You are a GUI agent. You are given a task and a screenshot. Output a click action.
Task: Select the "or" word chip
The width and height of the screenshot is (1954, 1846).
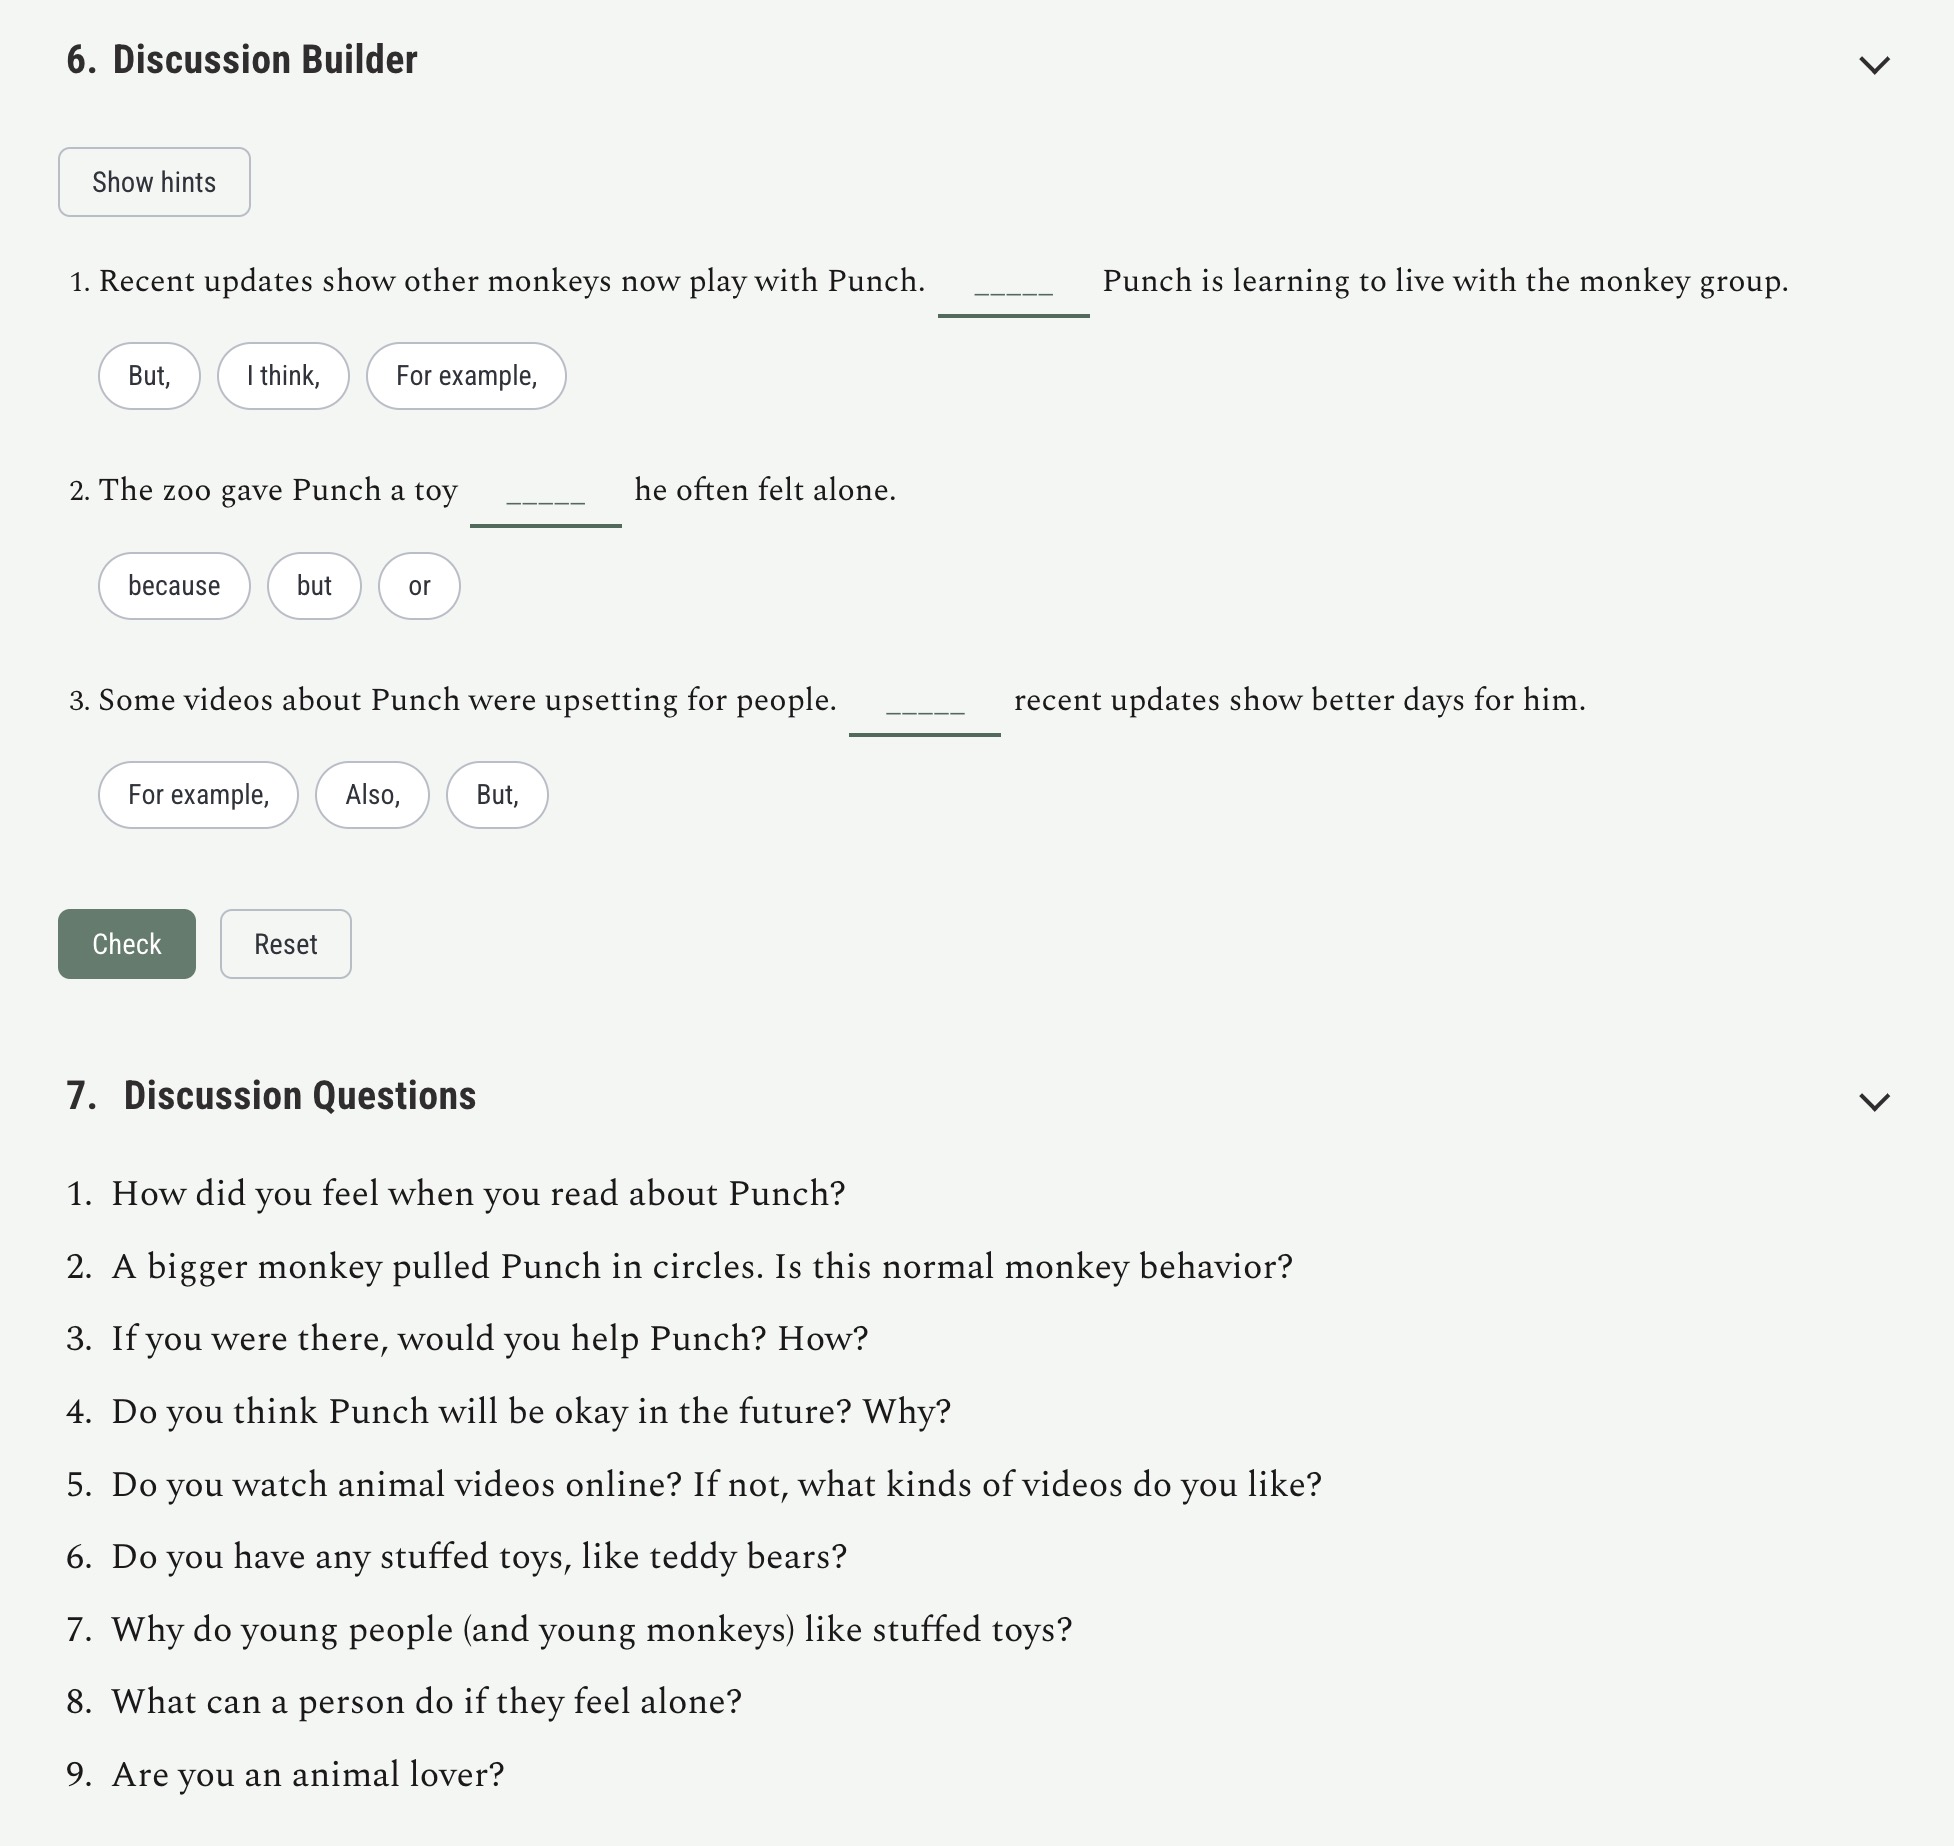tap(418, 586)
